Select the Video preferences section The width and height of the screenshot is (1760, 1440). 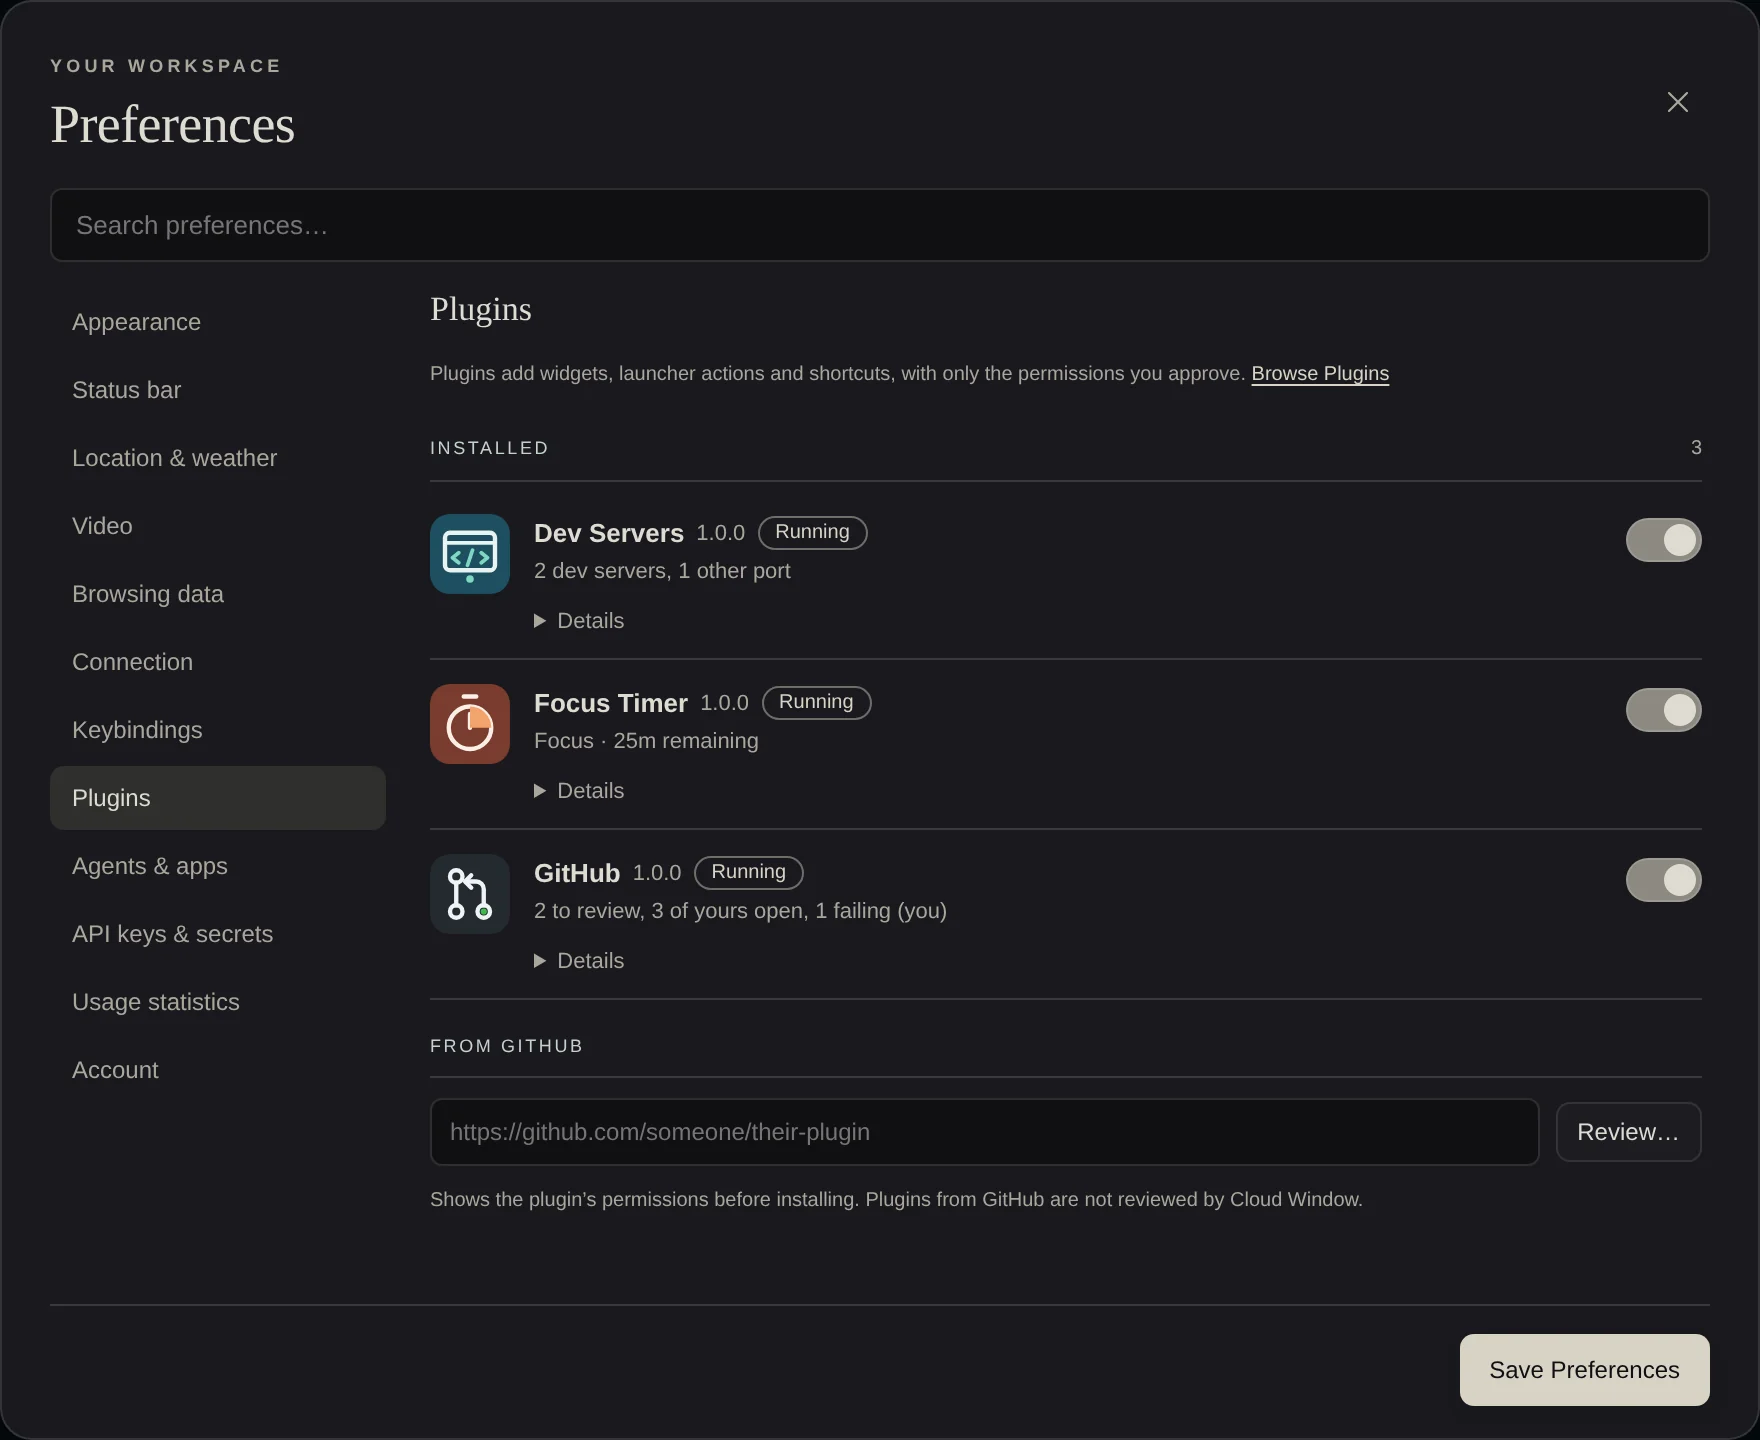pos(218,526)
